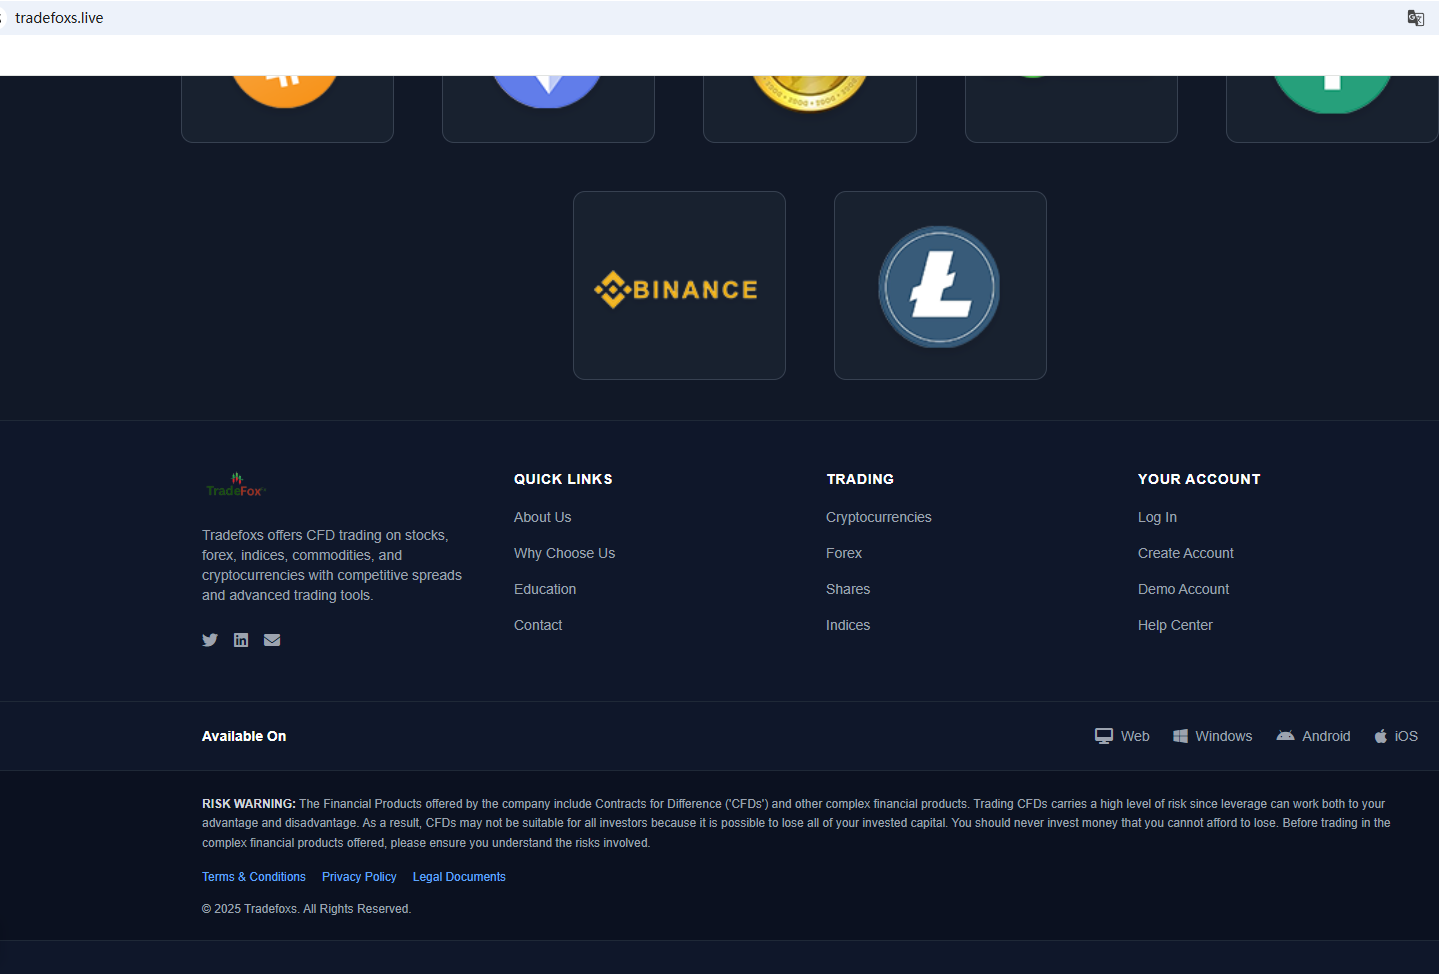Open the Legal Documents link
The width and height of the screenshot is (1439, 974).
tap(459, 877)
